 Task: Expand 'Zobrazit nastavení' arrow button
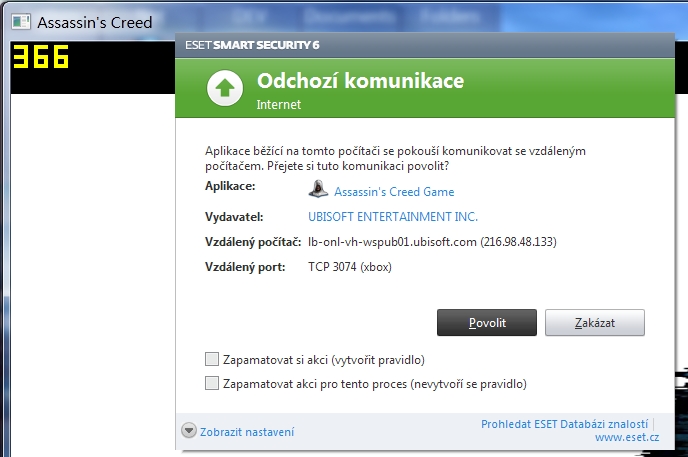(189, 431)
